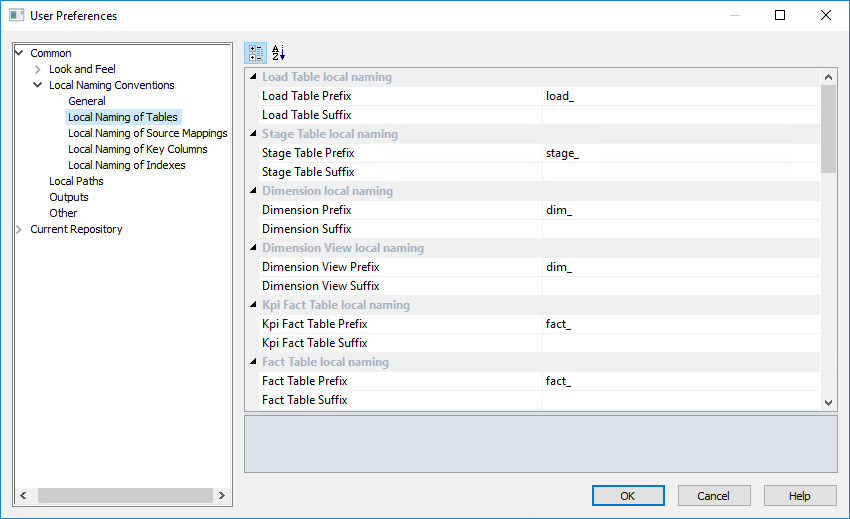The height and width of the screenshot is (519, 850).
Task: Click the Dimension Suffix value field
Action: 680,229
